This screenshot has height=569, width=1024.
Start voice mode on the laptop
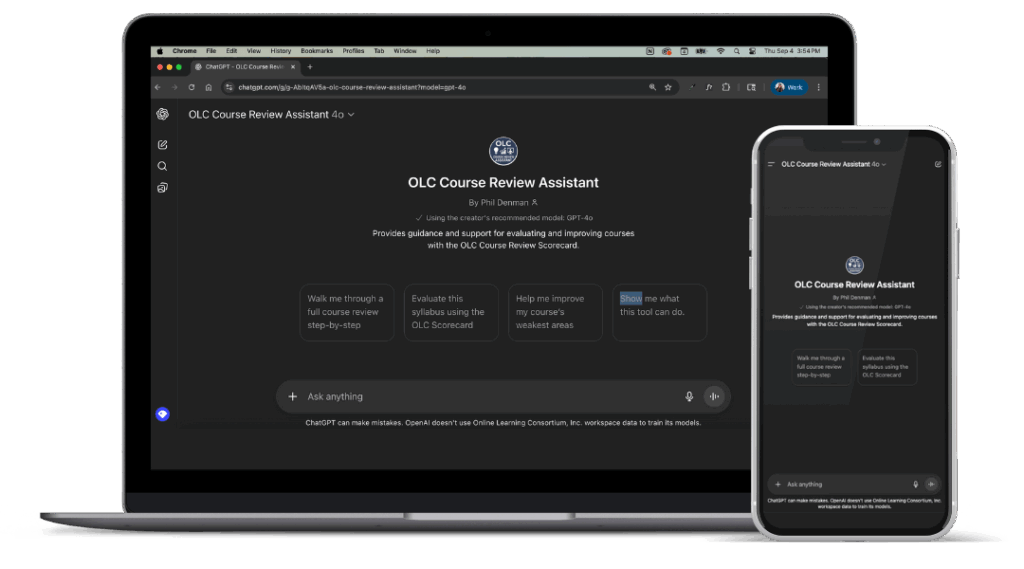tap(714, 397)
